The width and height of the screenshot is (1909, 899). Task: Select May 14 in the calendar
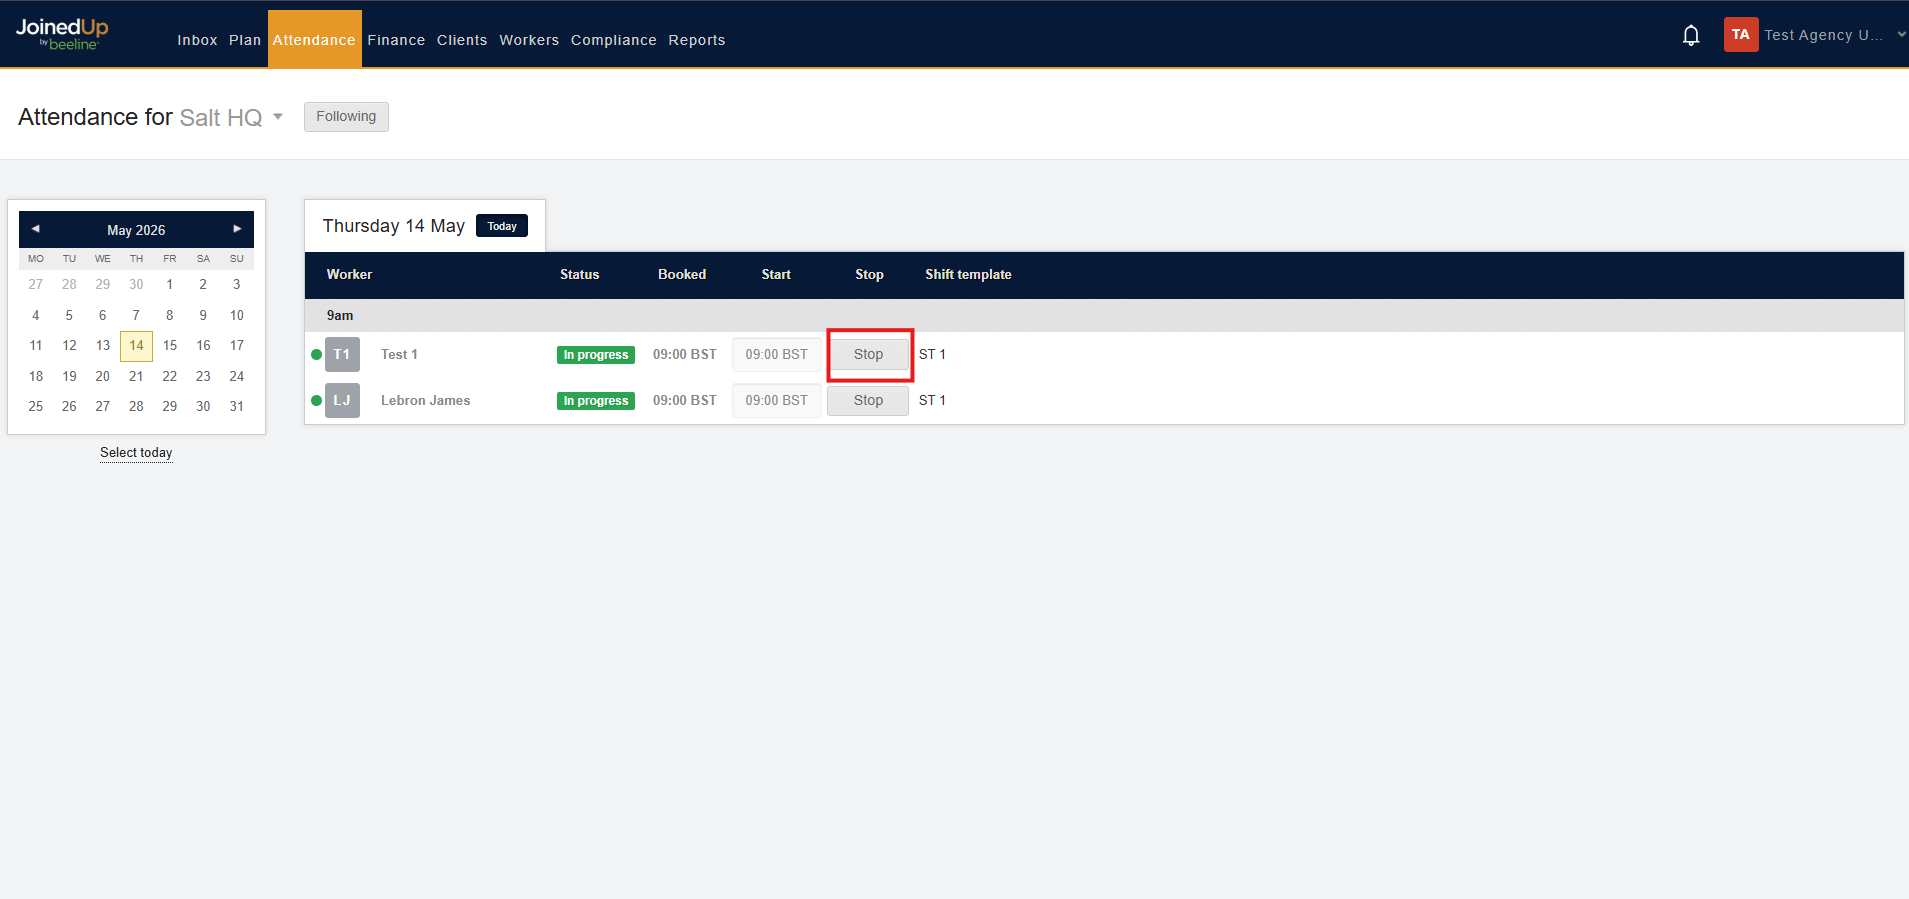pyautogui.click(x=136, y=346)
